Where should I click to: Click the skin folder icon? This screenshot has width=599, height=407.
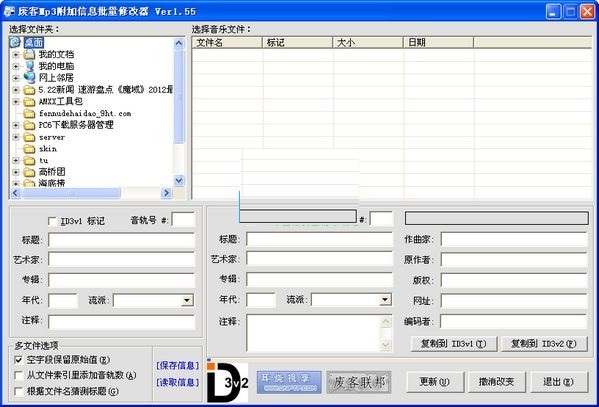point(29,149)
